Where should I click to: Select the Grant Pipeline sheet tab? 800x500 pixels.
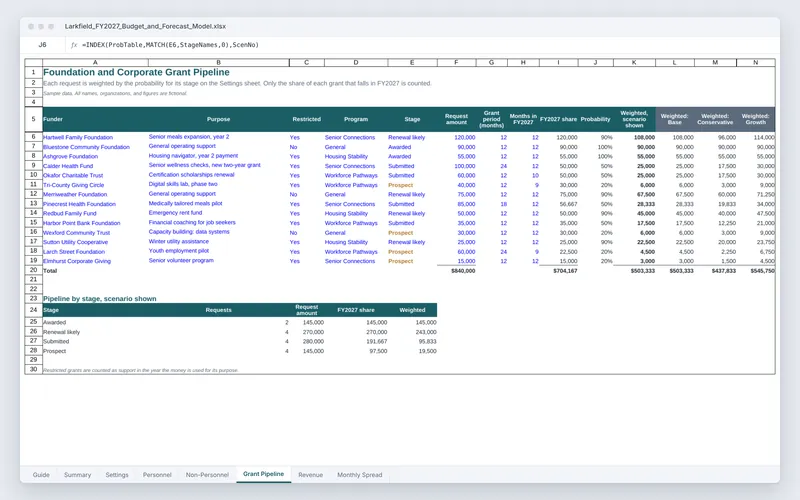[x=263, y=474]
